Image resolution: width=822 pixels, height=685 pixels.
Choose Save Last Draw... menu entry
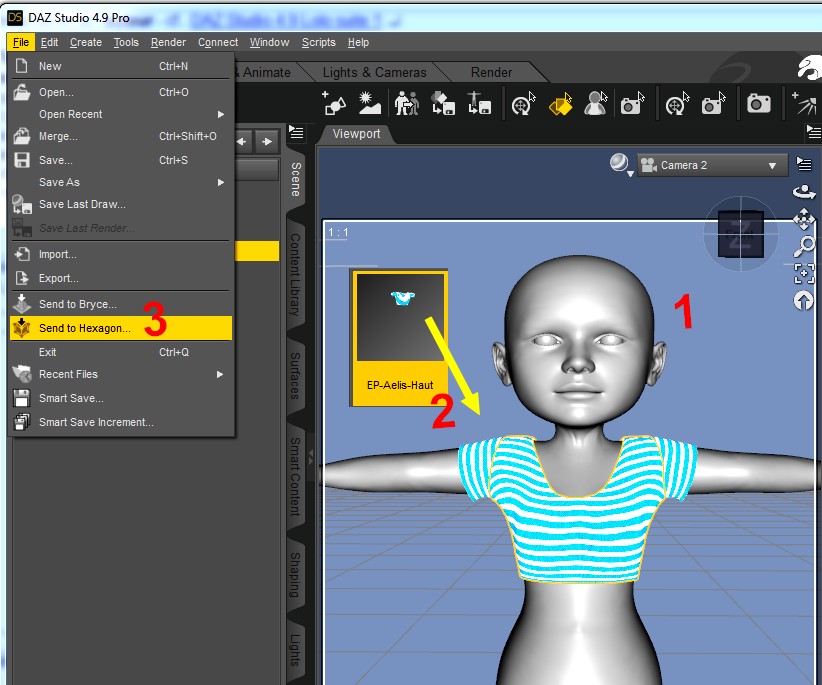(x=121, y=204)
